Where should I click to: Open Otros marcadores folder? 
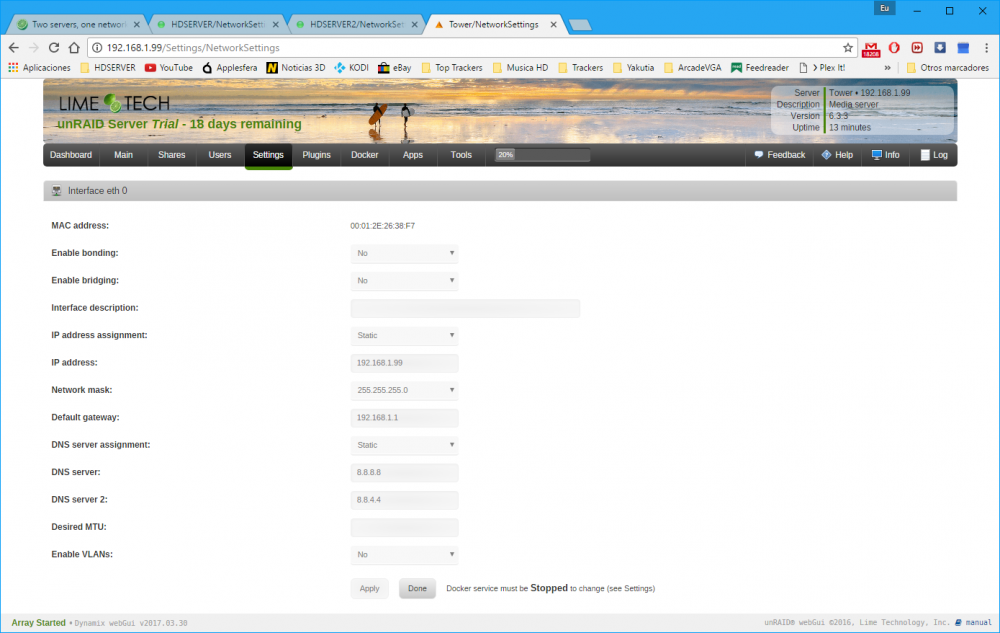tap(948, 68)
